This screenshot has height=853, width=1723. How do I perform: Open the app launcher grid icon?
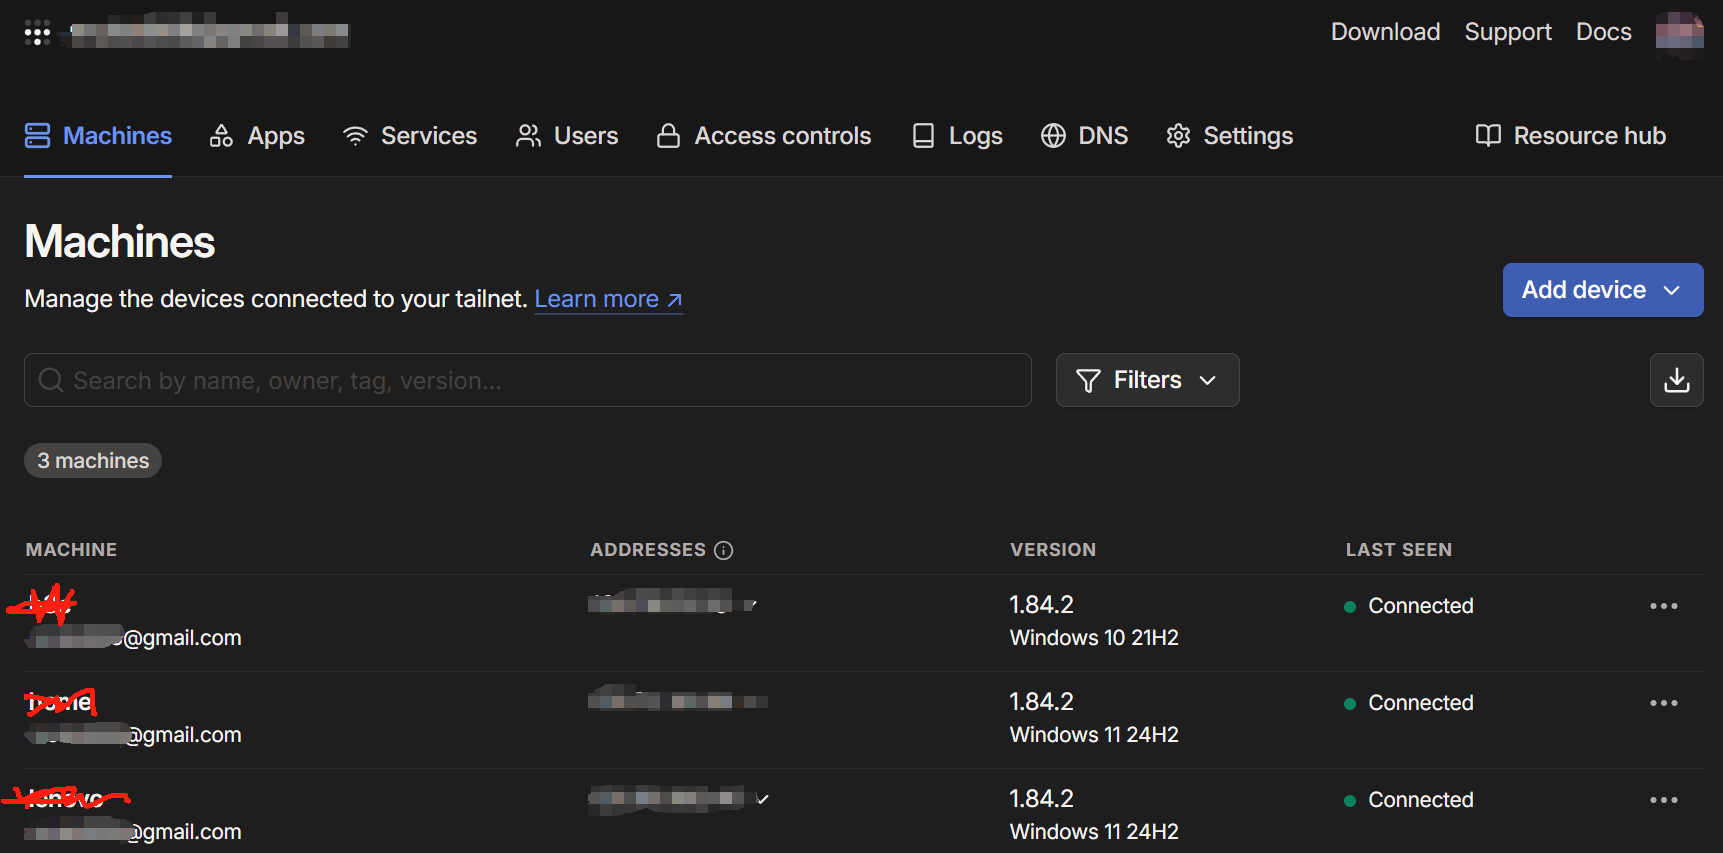(x=37, y=33)
